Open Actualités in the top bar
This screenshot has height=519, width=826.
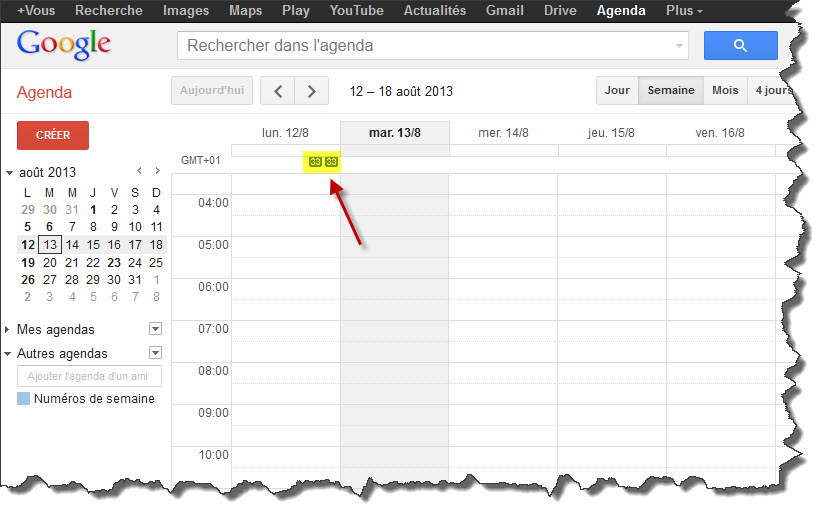(435, 11)
